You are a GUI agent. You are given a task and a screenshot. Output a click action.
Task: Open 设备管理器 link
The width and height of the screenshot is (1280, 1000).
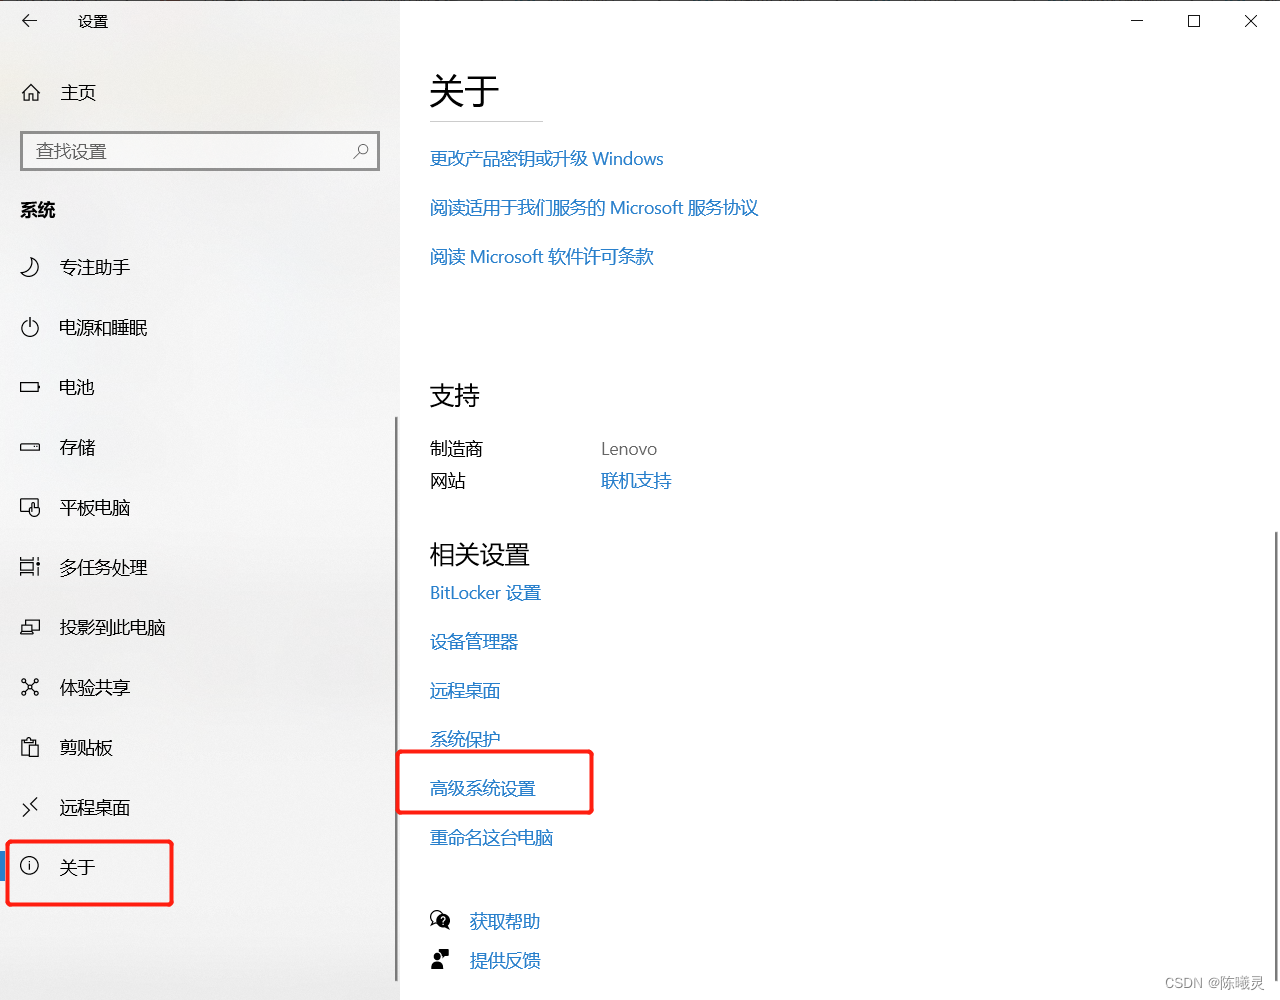click(474, 642)
